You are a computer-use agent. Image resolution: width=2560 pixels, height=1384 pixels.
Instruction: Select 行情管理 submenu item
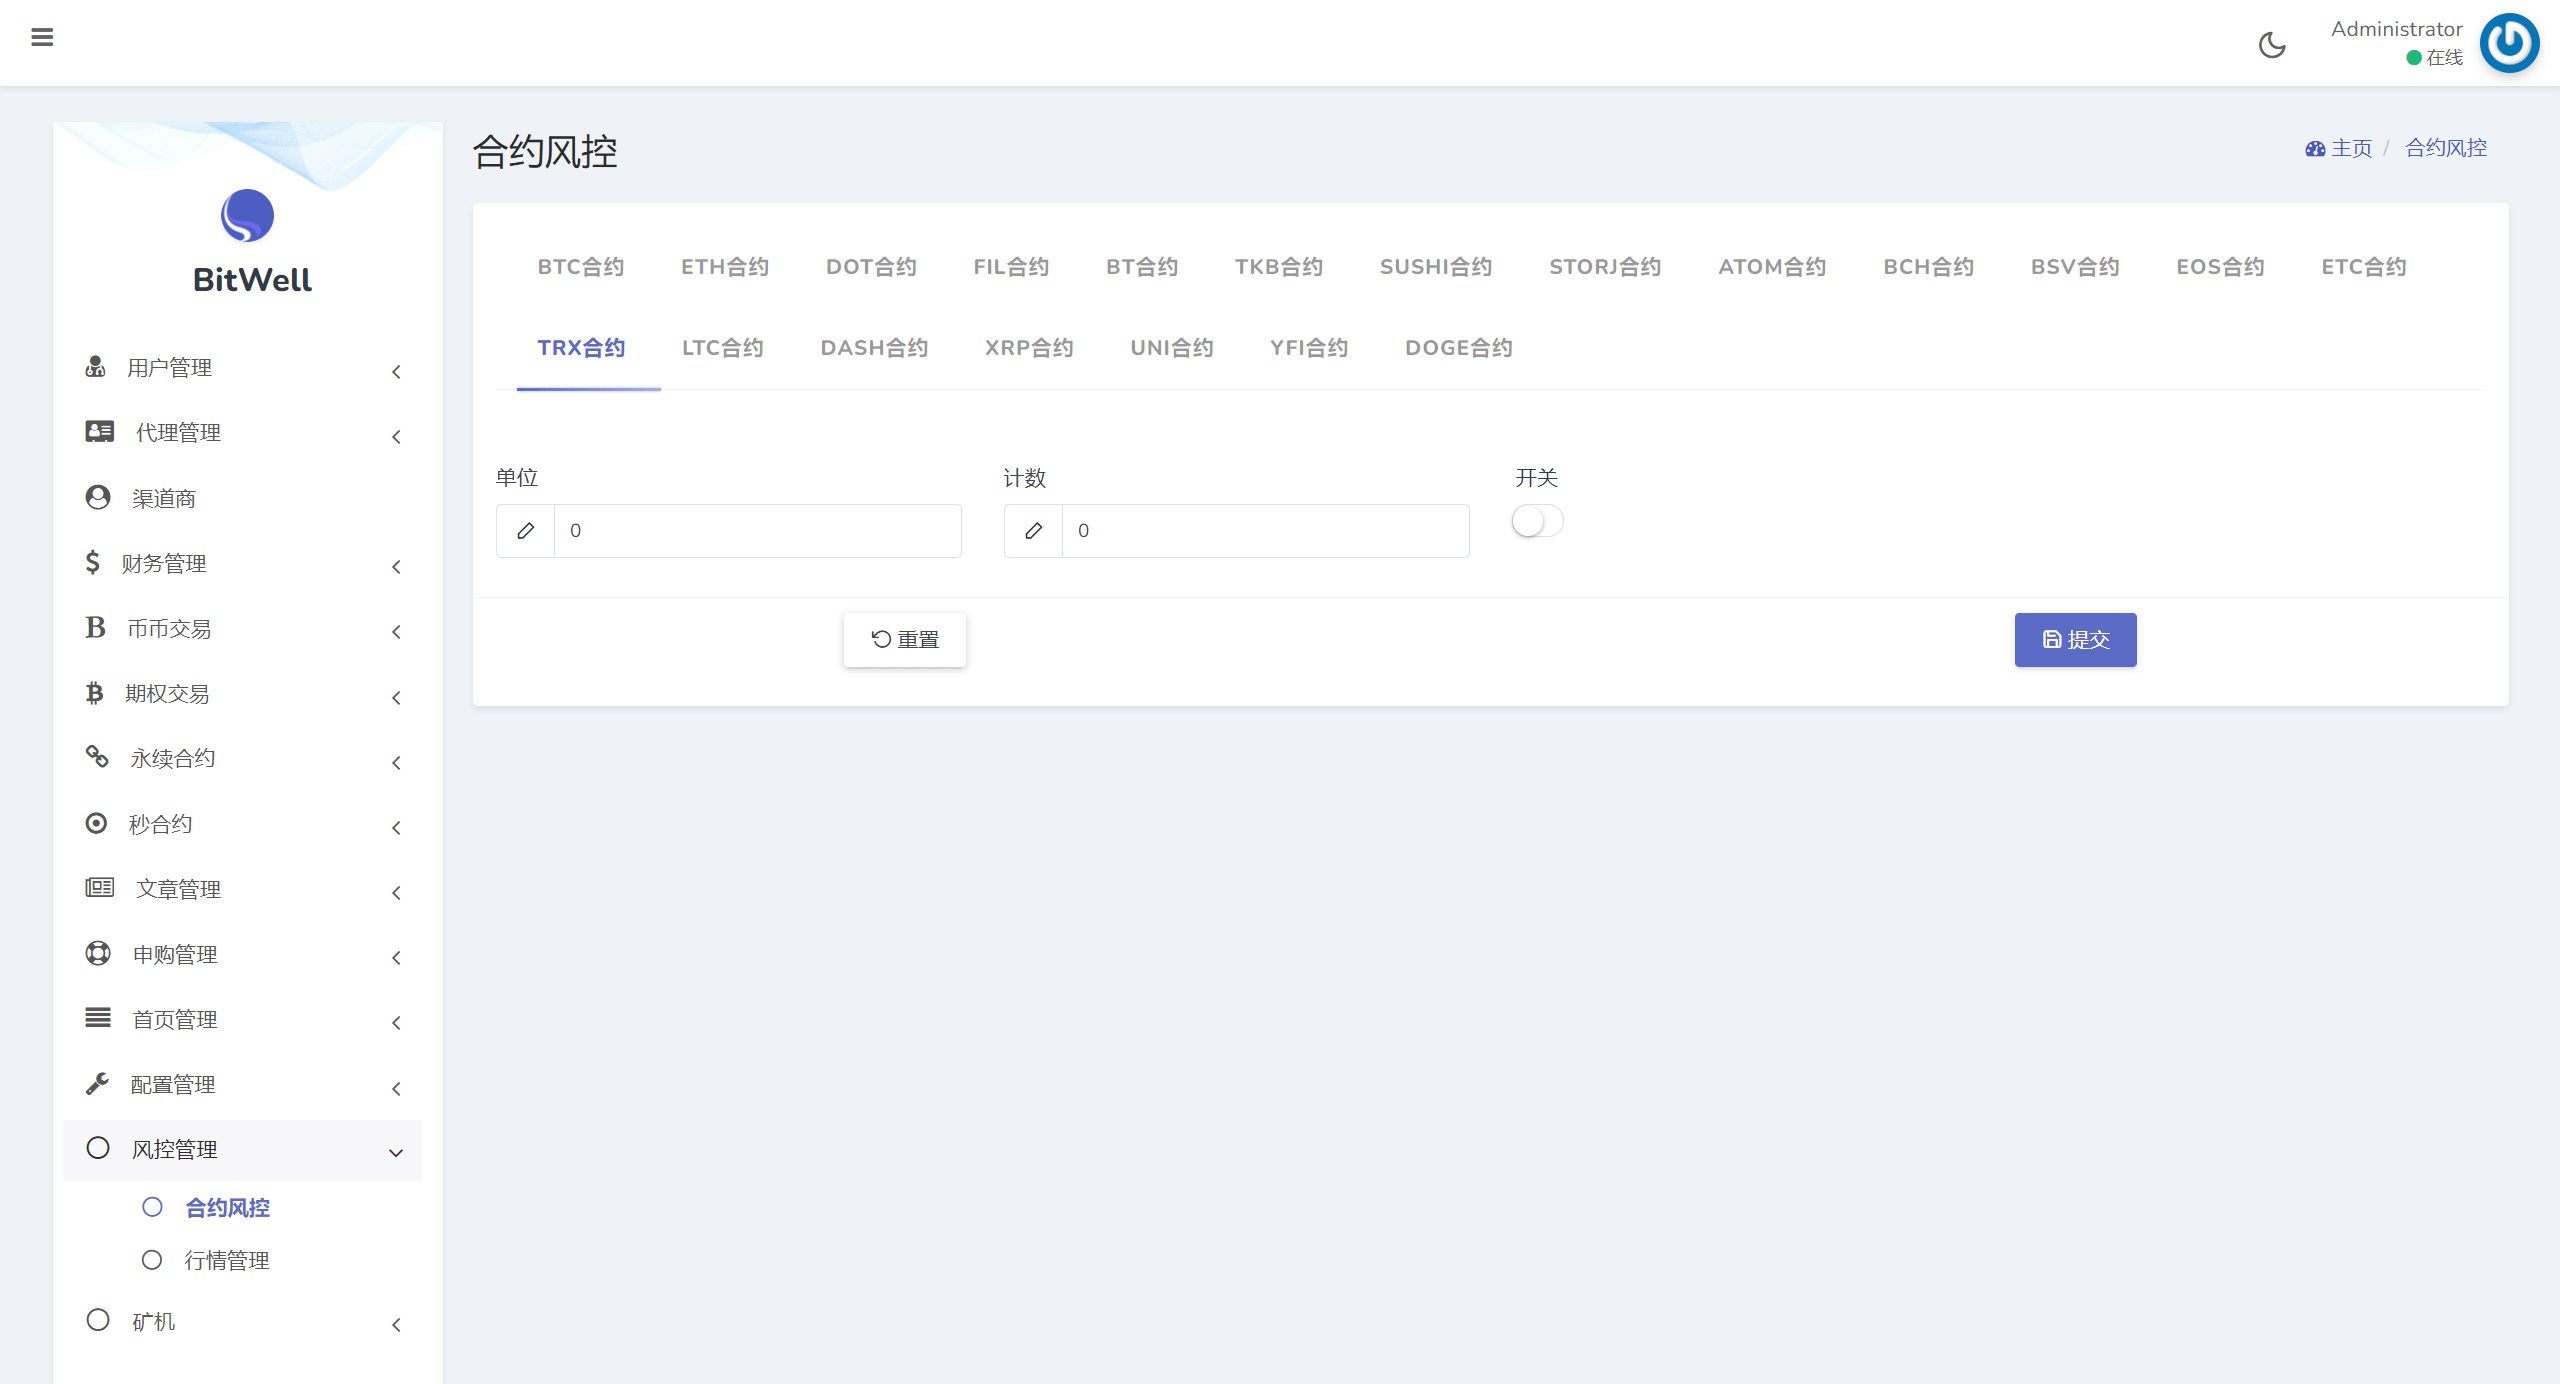(227, 1260)
